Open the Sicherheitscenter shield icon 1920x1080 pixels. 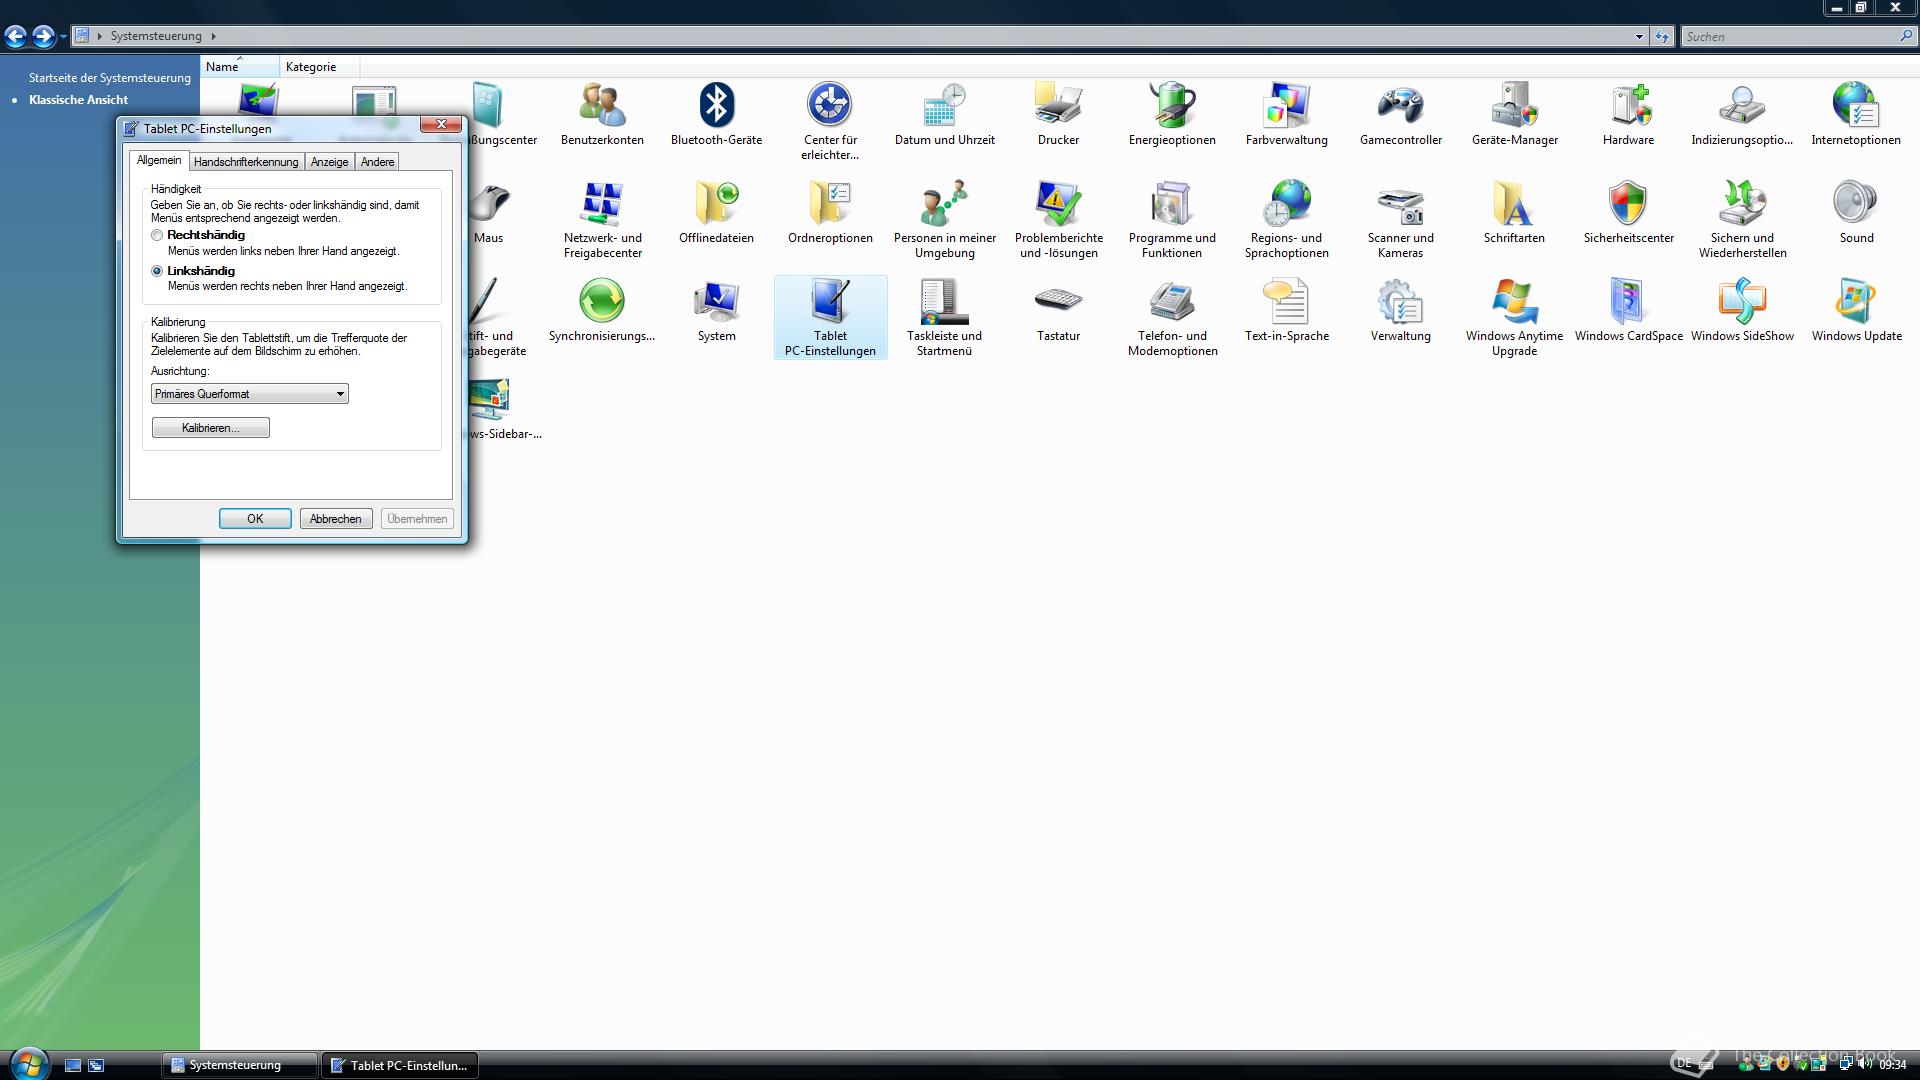click(x=1628, y=204)
